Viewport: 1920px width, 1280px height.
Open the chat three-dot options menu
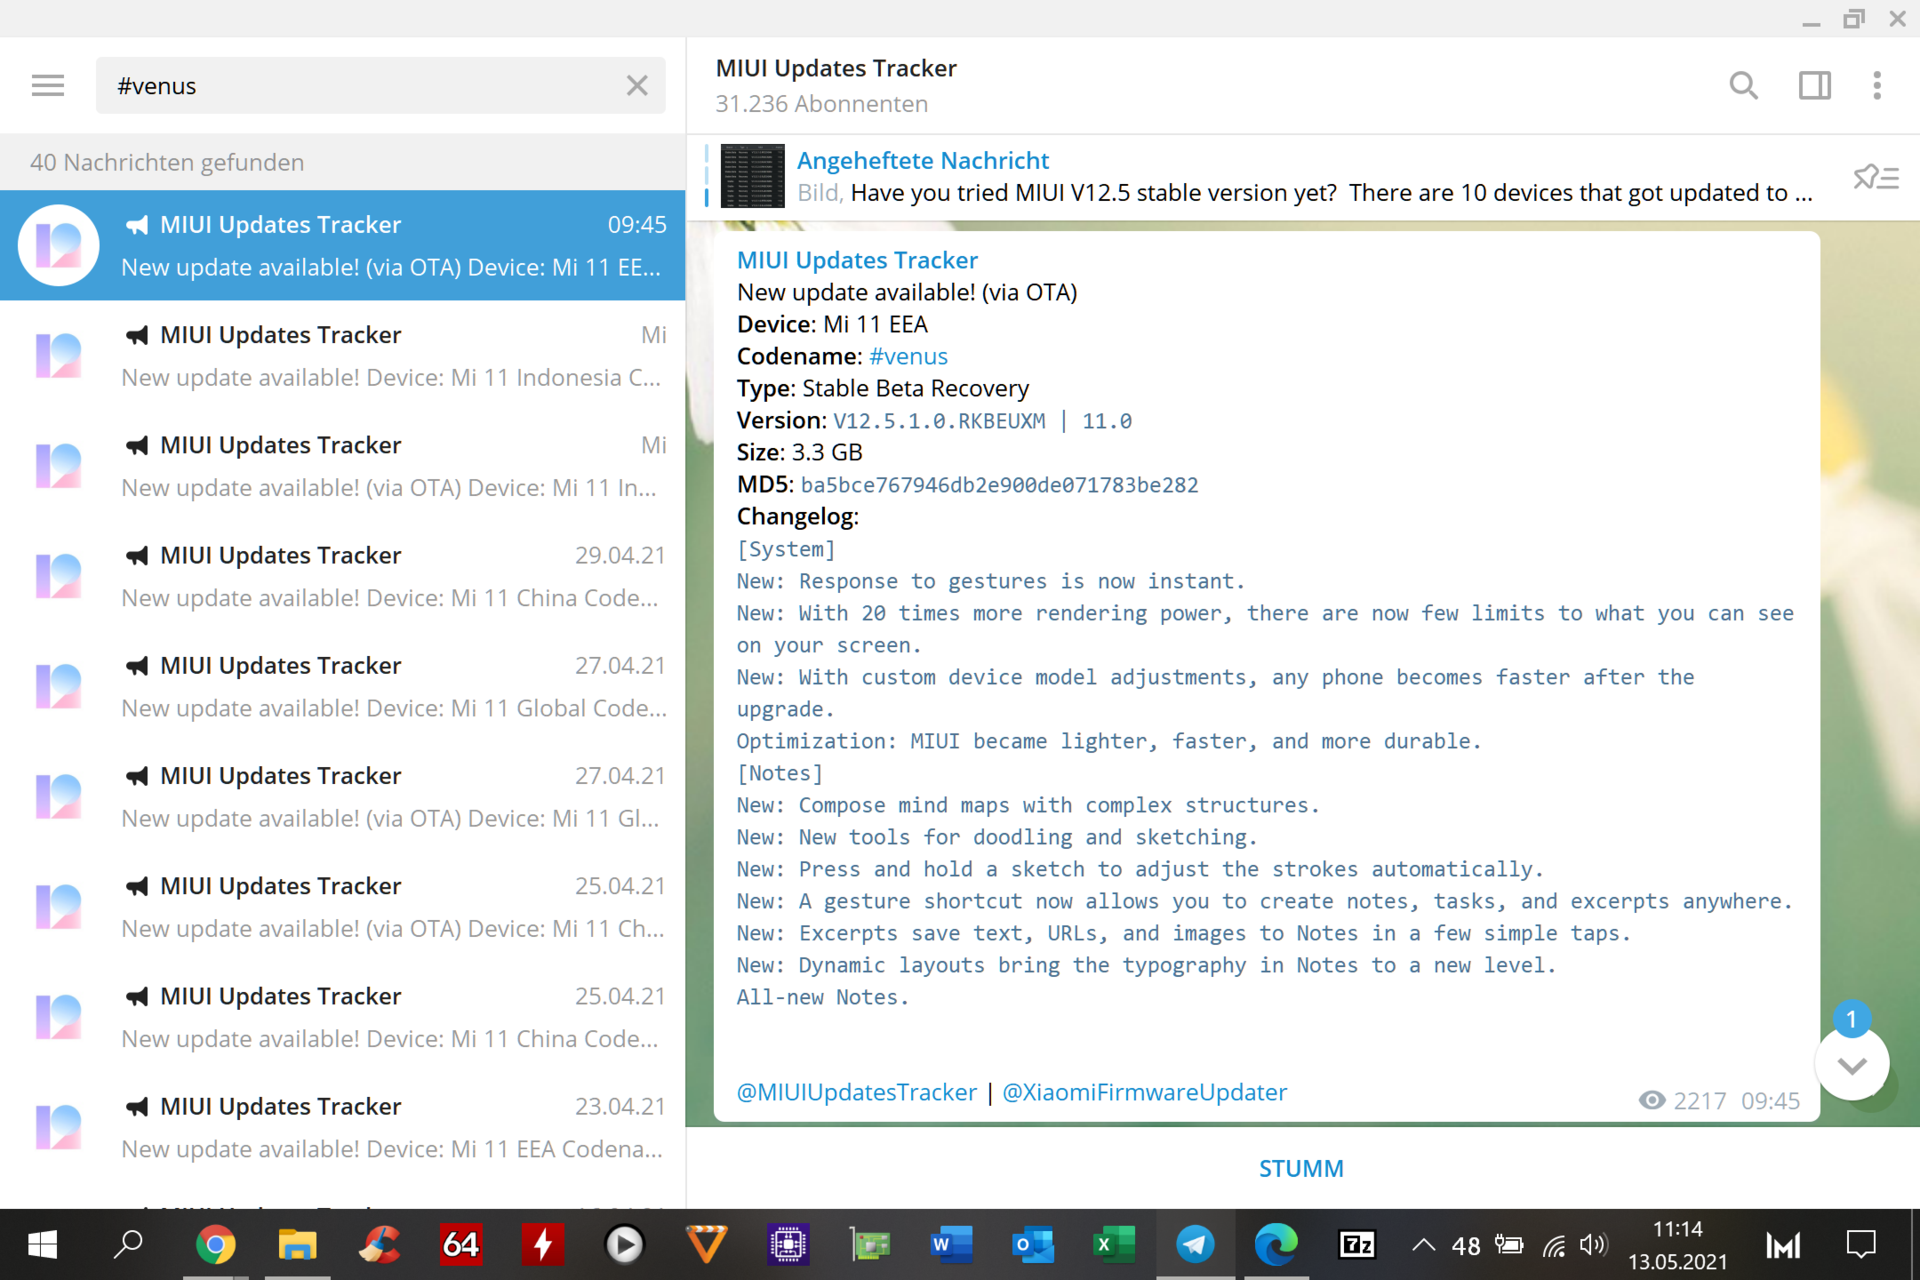[x=1877, y=86]
